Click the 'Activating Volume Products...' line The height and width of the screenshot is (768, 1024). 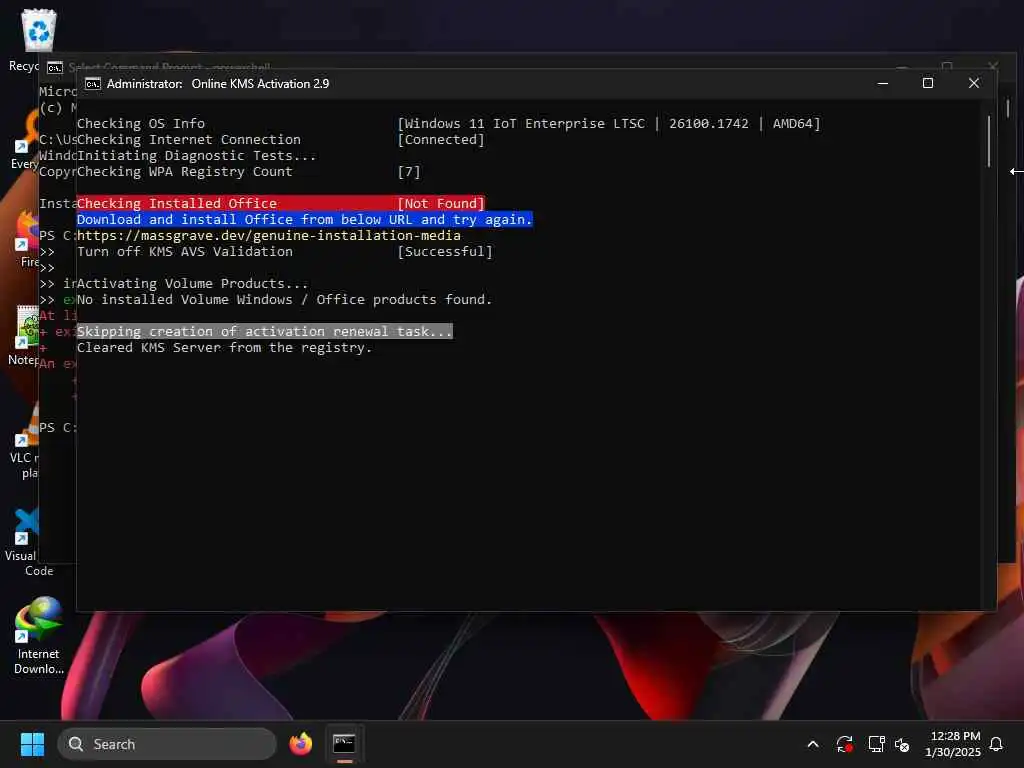192,283
